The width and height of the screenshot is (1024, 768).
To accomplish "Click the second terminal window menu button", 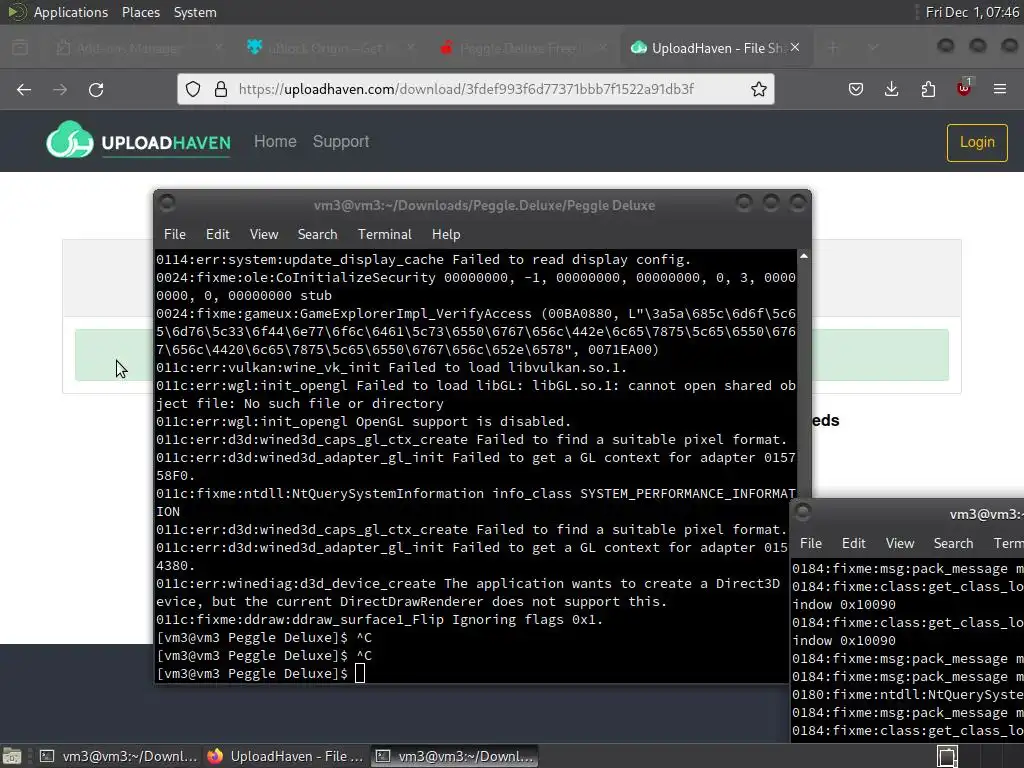I will (803, 513).
